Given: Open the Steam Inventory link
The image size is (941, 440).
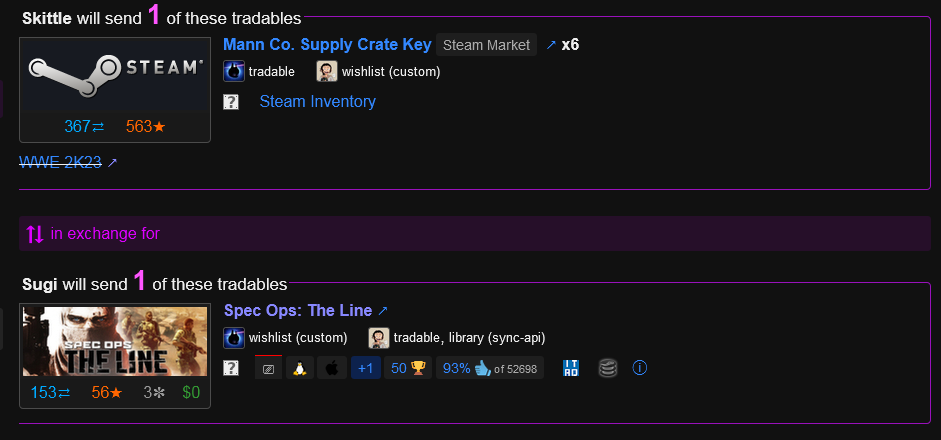Looking at the screenshot, I should (317, 101).
